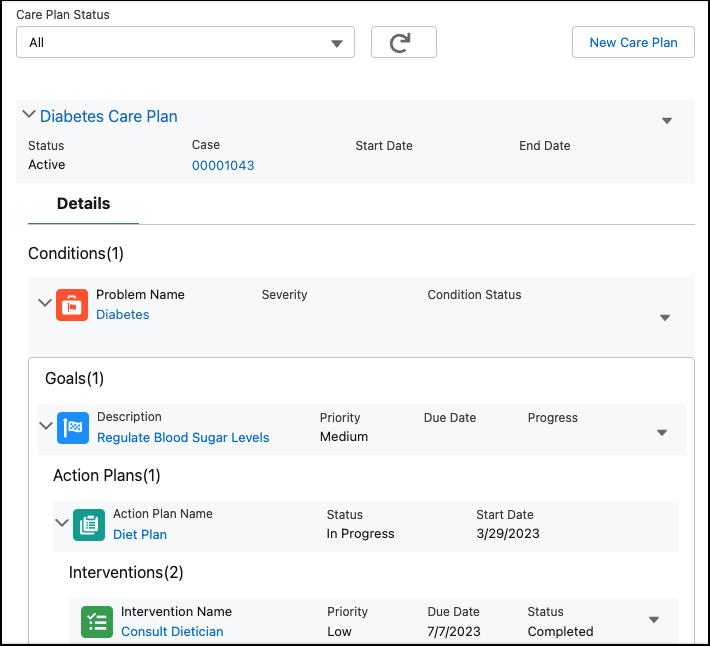Select the Details tab
The width and height of the screenshot is (710, 646).
(x=83, y=204)
